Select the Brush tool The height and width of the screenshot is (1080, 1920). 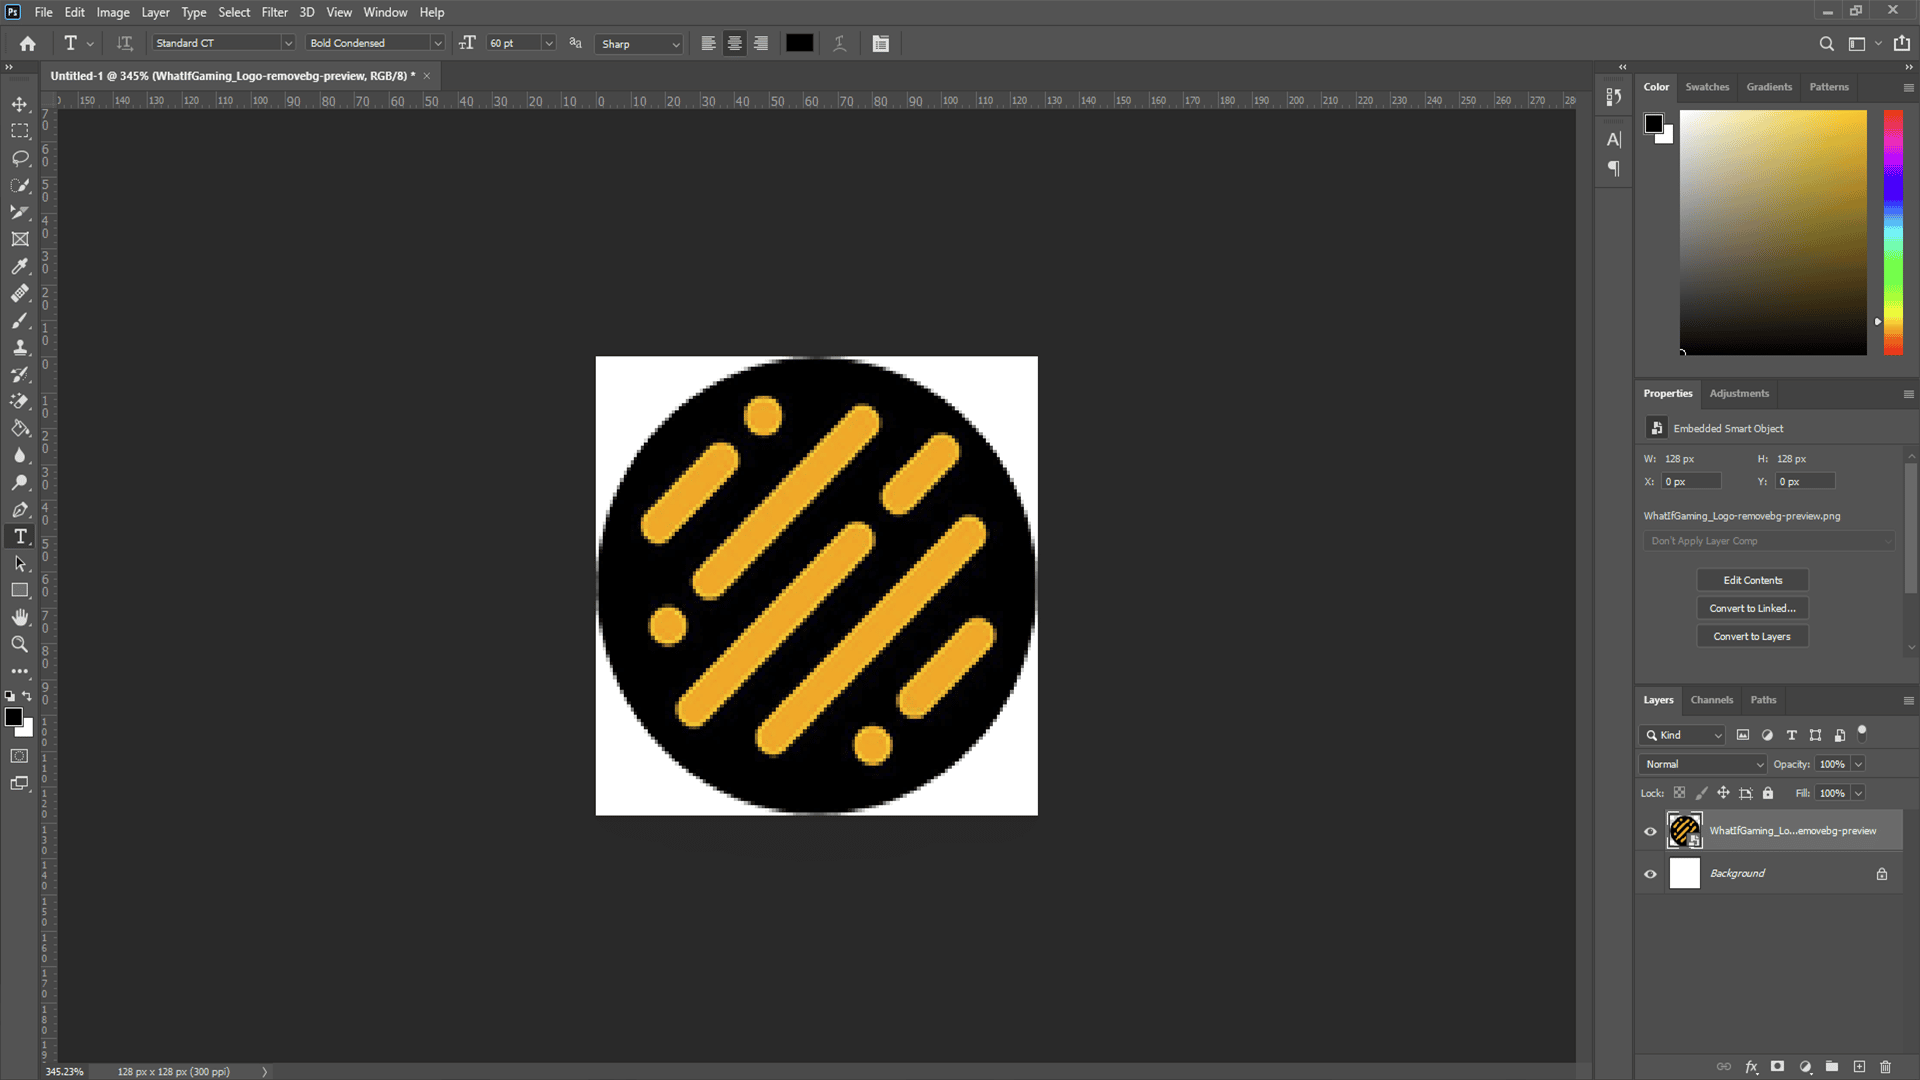tap(20, 320)
